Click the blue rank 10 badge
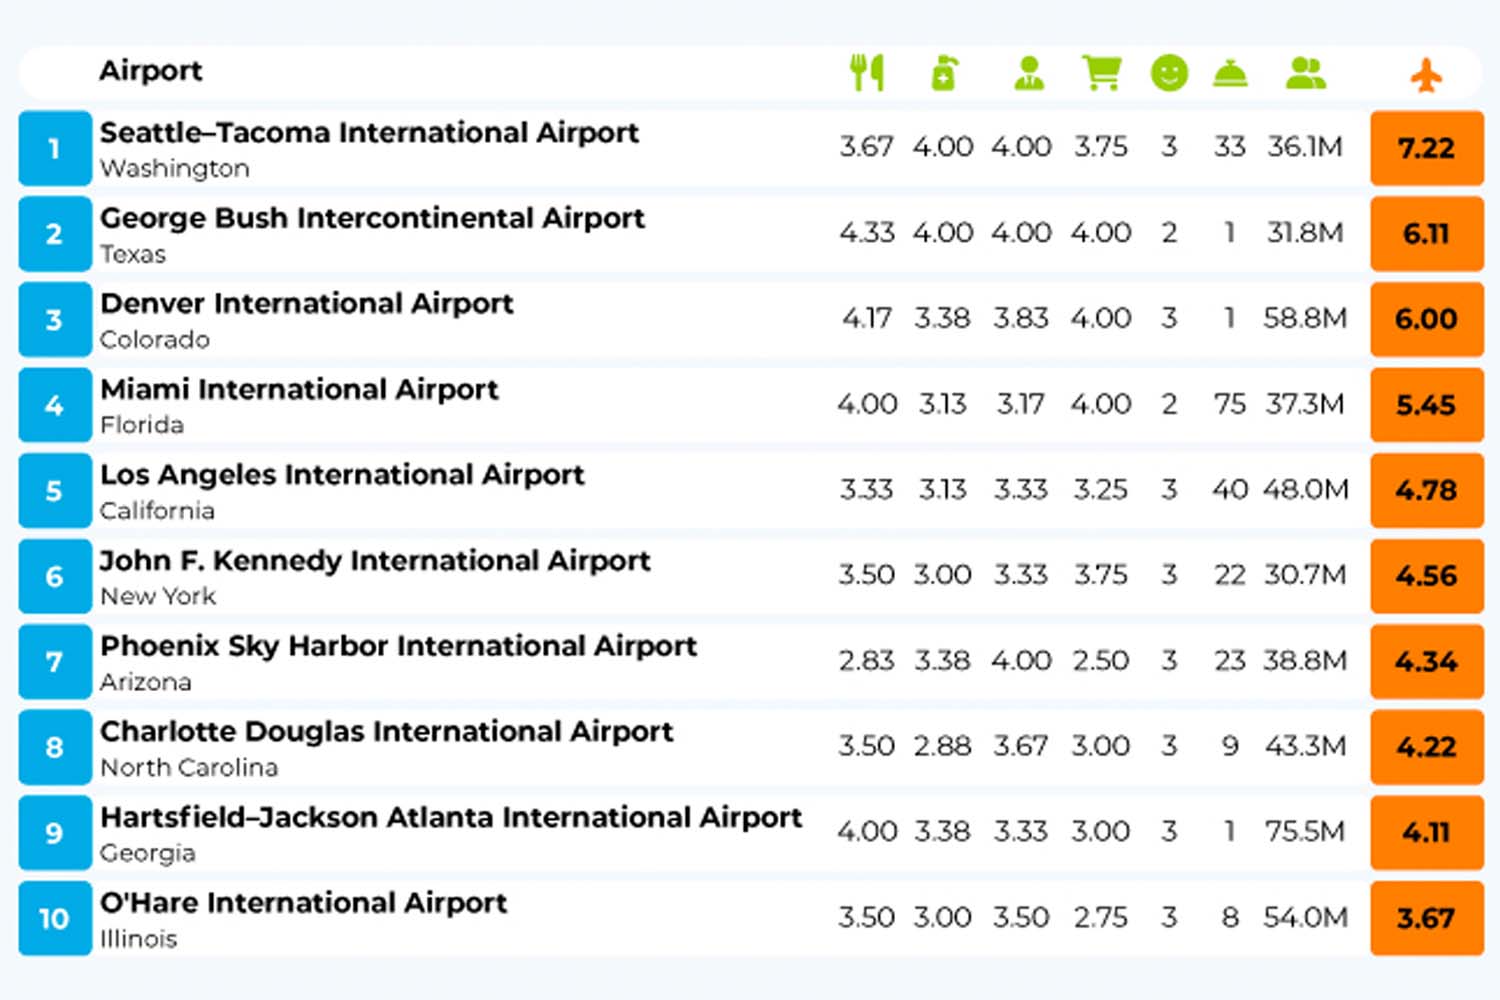 (54, 918)
